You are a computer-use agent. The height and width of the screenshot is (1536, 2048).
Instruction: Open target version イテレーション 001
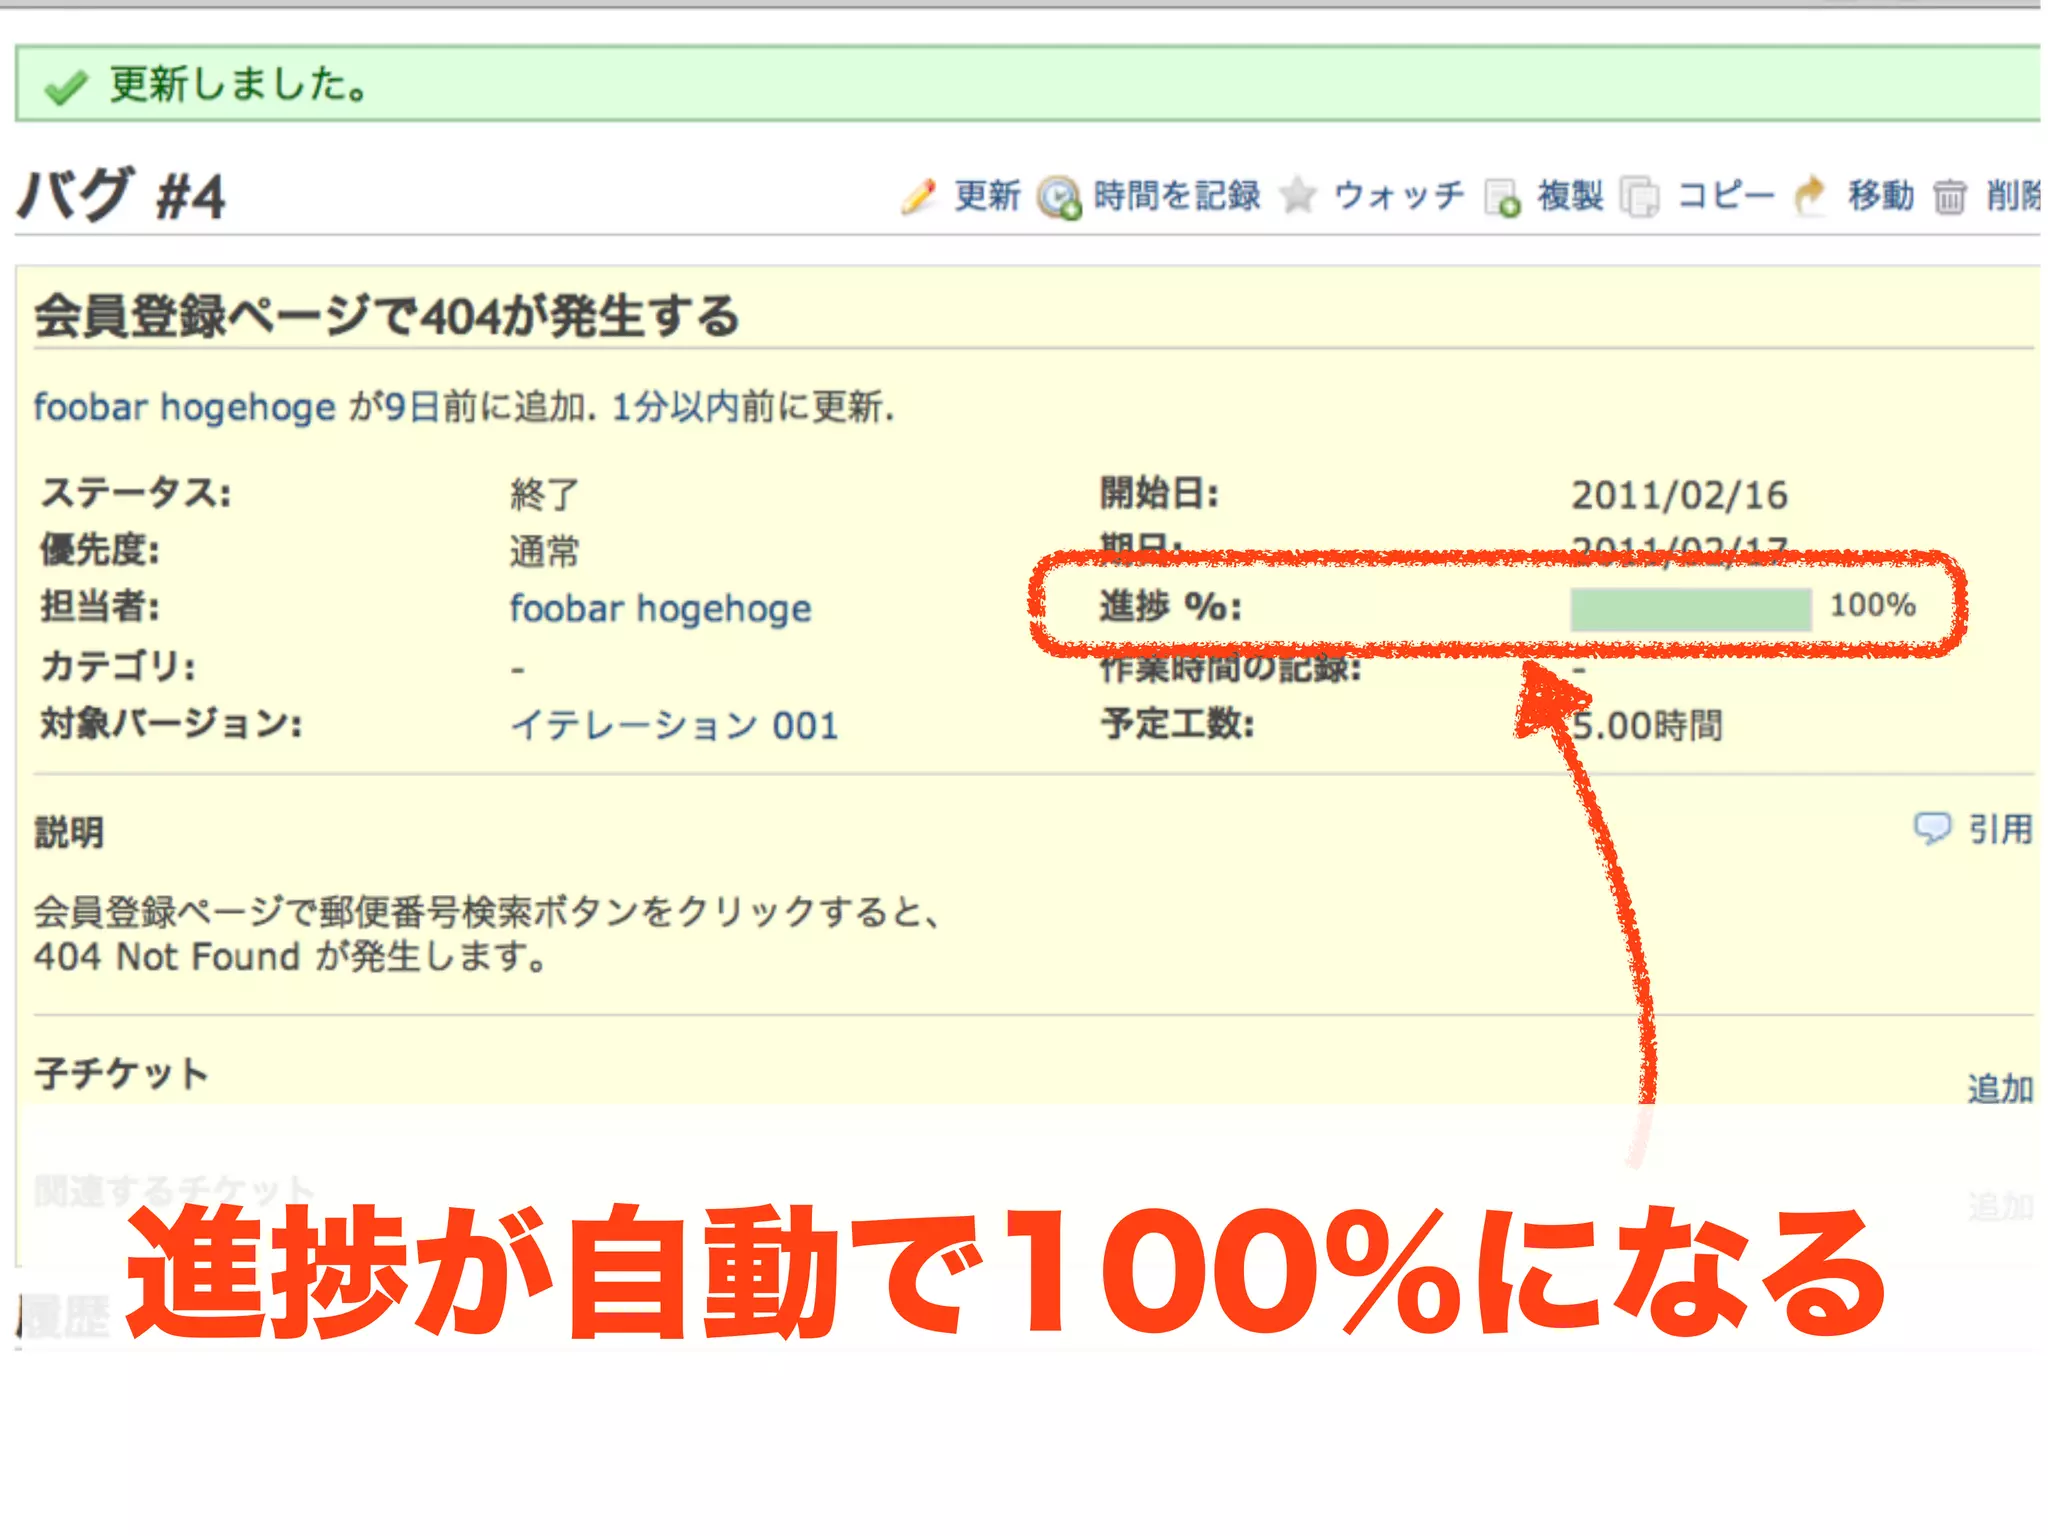tap(674, 725)
